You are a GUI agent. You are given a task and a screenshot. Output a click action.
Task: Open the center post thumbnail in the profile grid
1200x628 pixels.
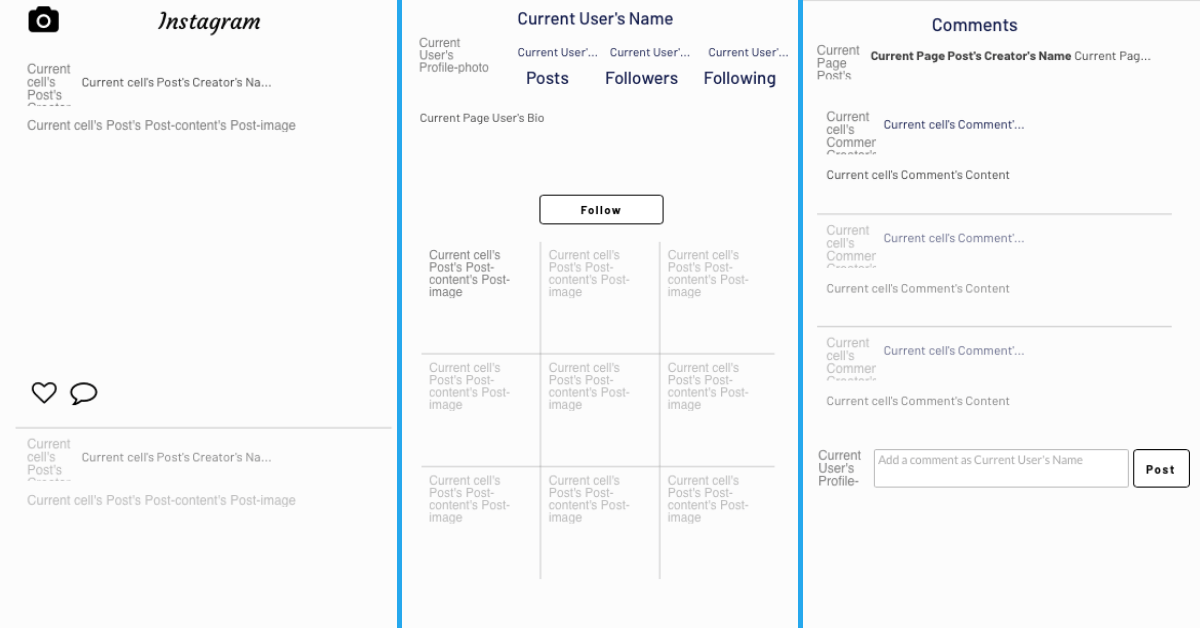point(599,402)
